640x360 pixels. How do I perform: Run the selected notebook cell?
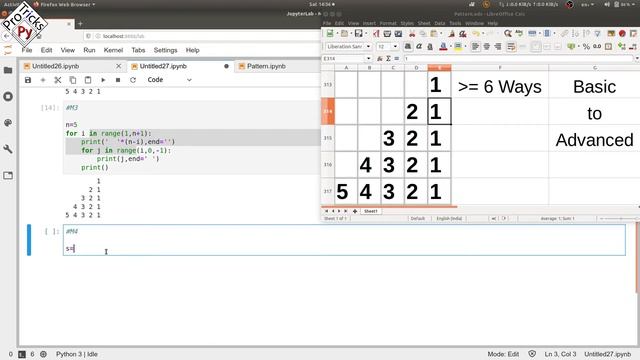click(x=103, y=80)
